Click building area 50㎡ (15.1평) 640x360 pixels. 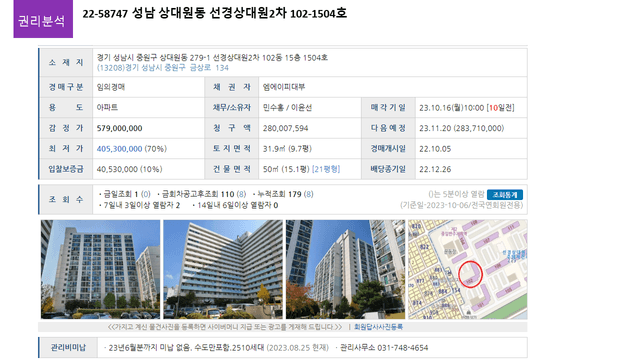click(x=286, y=169)
